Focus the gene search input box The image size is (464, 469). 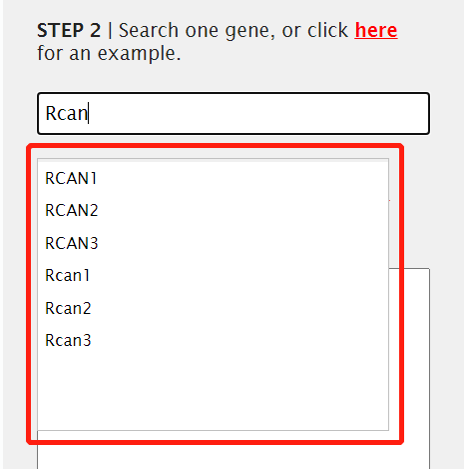(x=233, y=114)
